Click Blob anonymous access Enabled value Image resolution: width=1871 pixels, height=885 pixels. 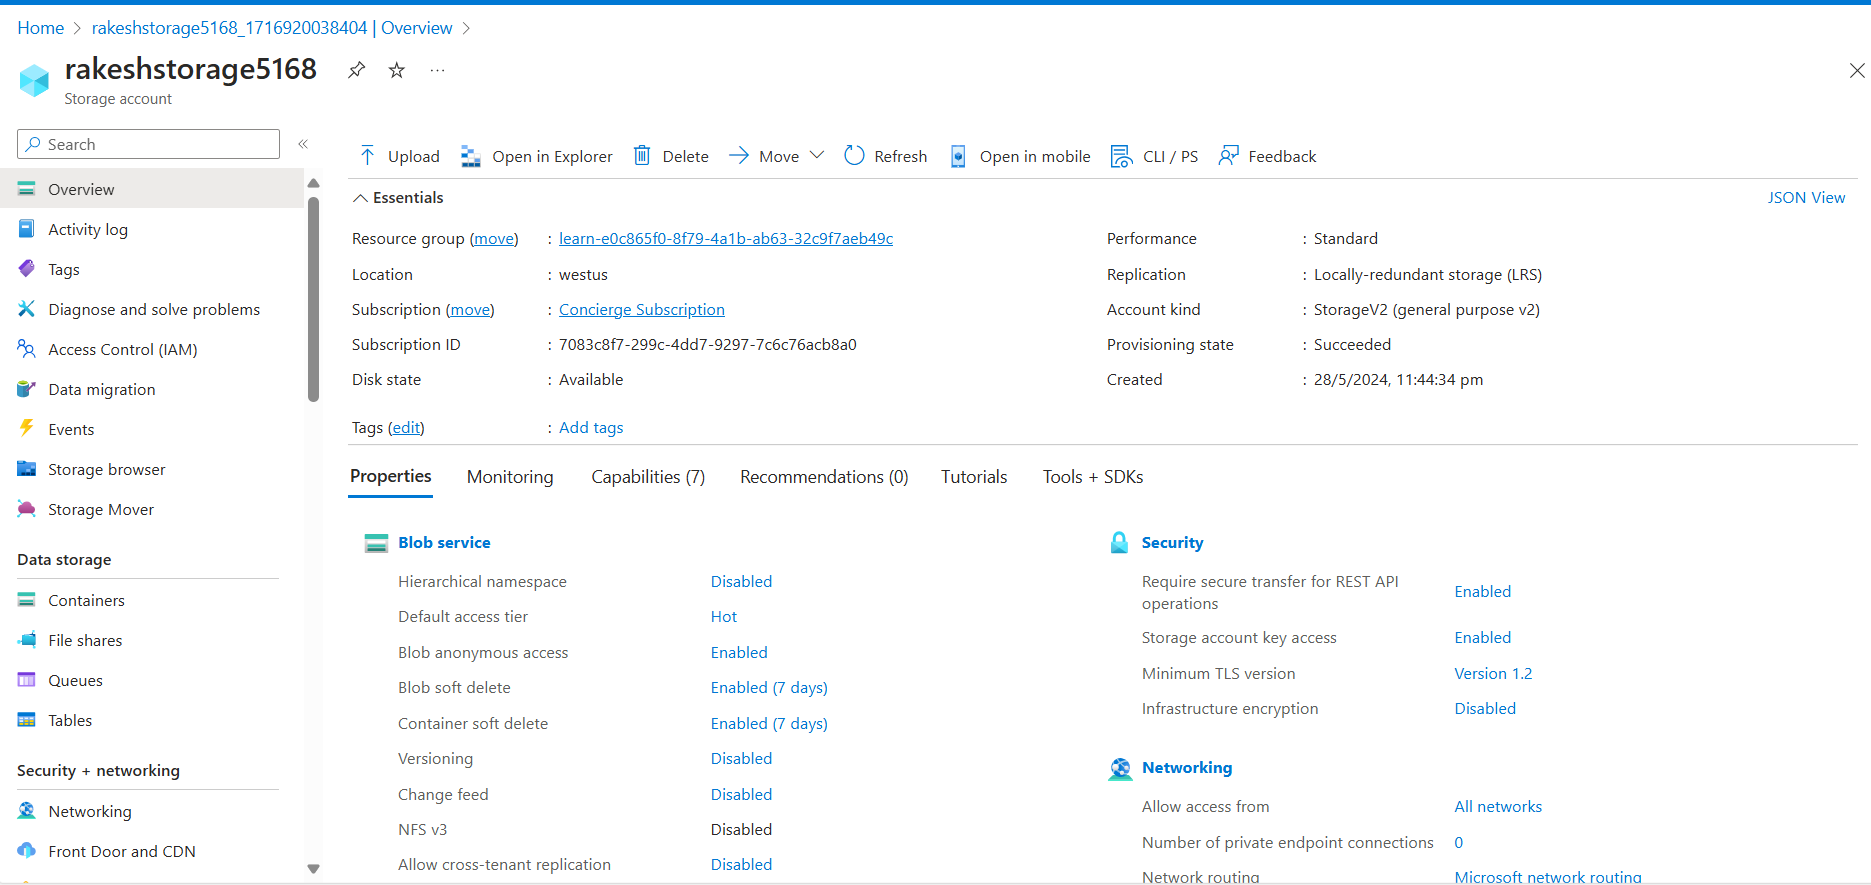[739, 653]
